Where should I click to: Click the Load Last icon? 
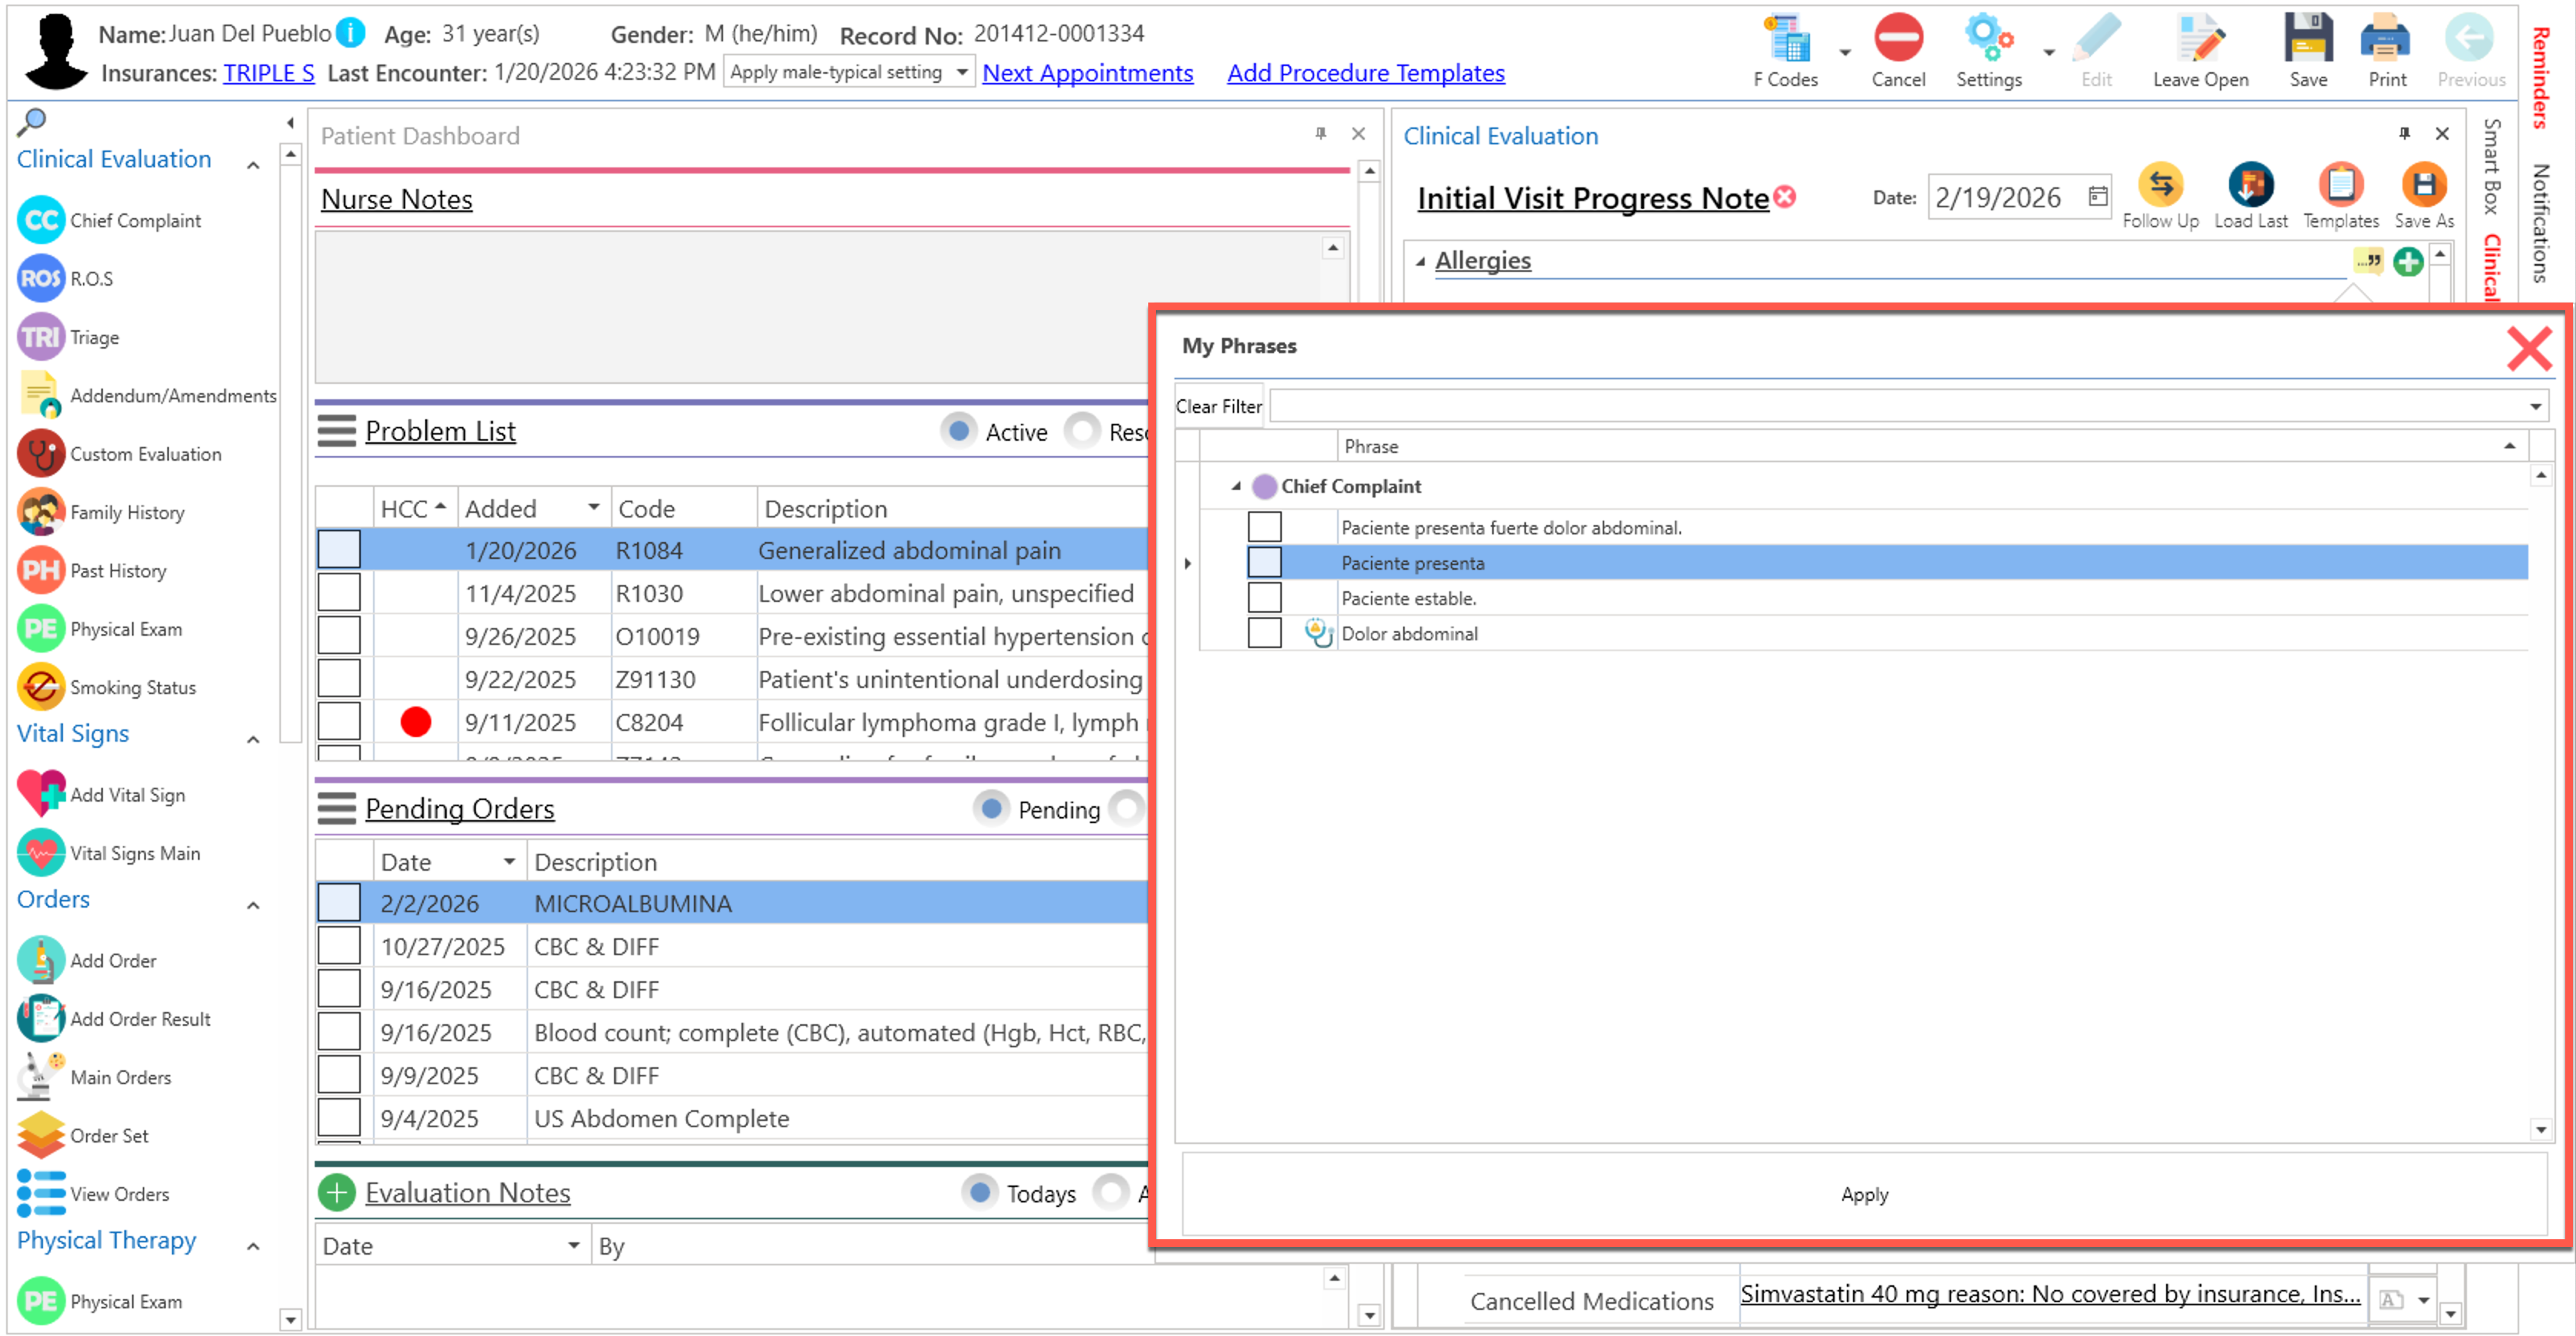coord(2250,185)
